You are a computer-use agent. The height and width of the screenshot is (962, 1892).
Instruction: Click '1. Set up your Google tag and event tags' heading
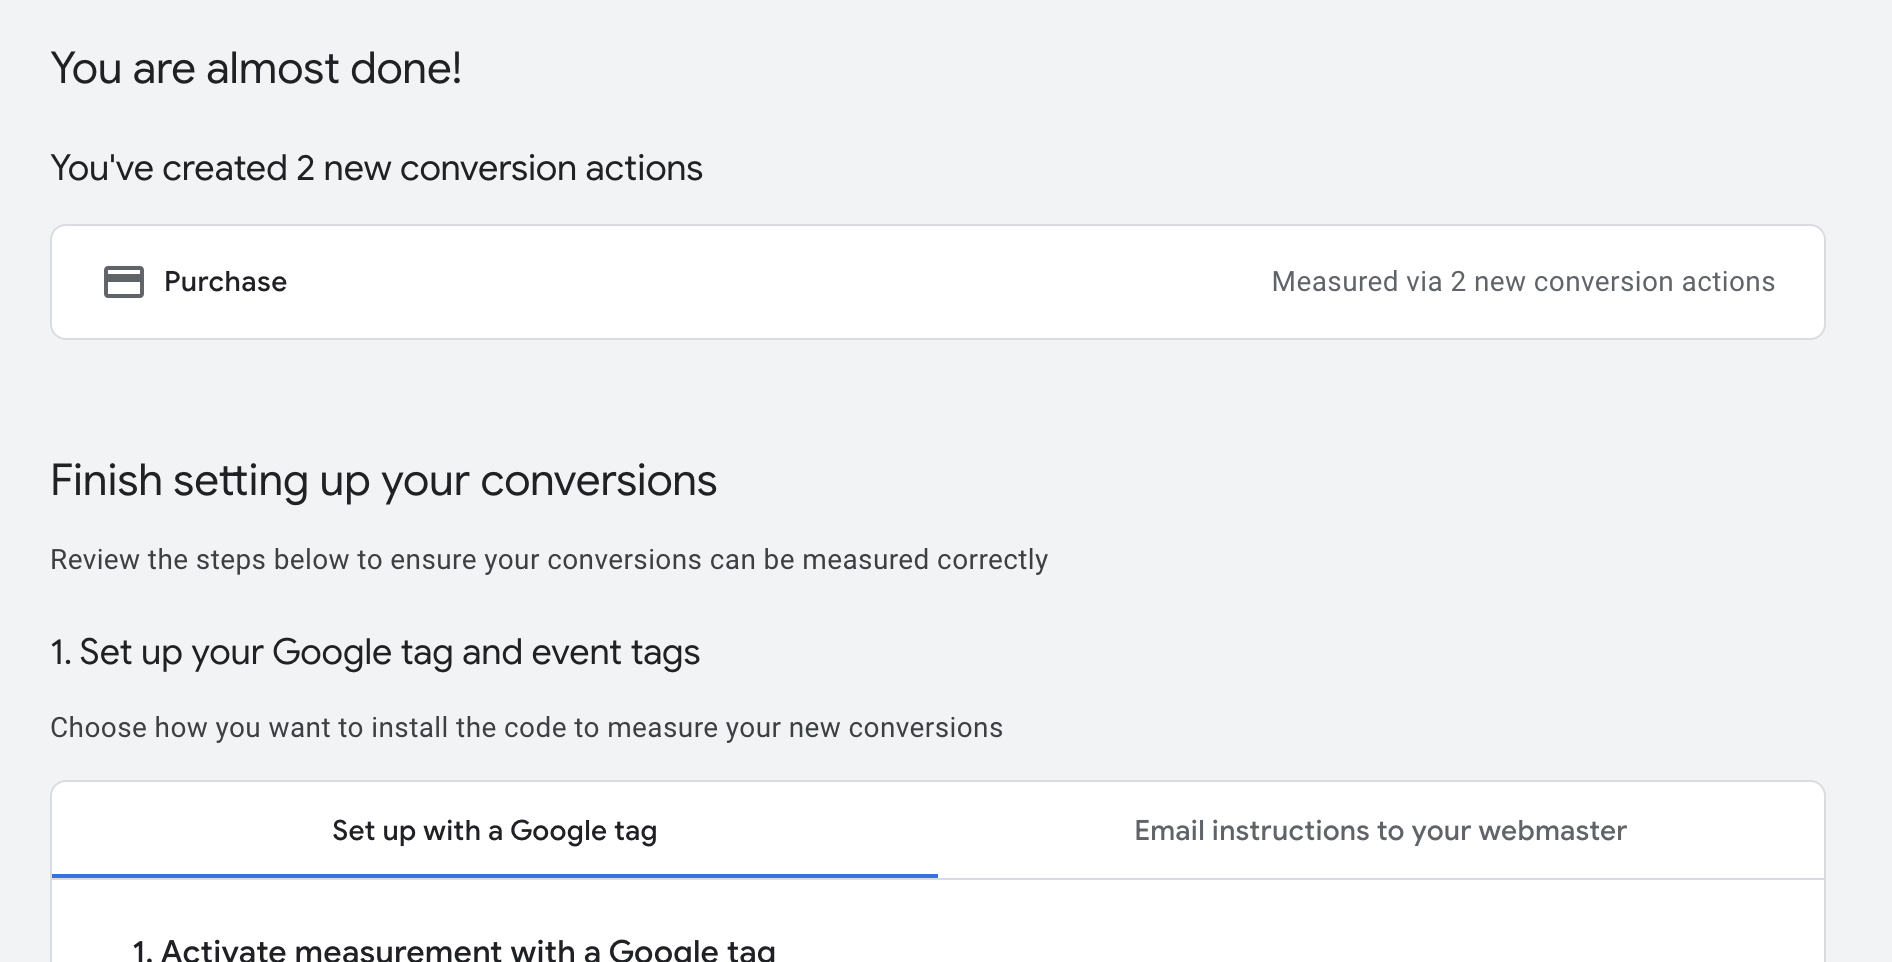point(375,652)
